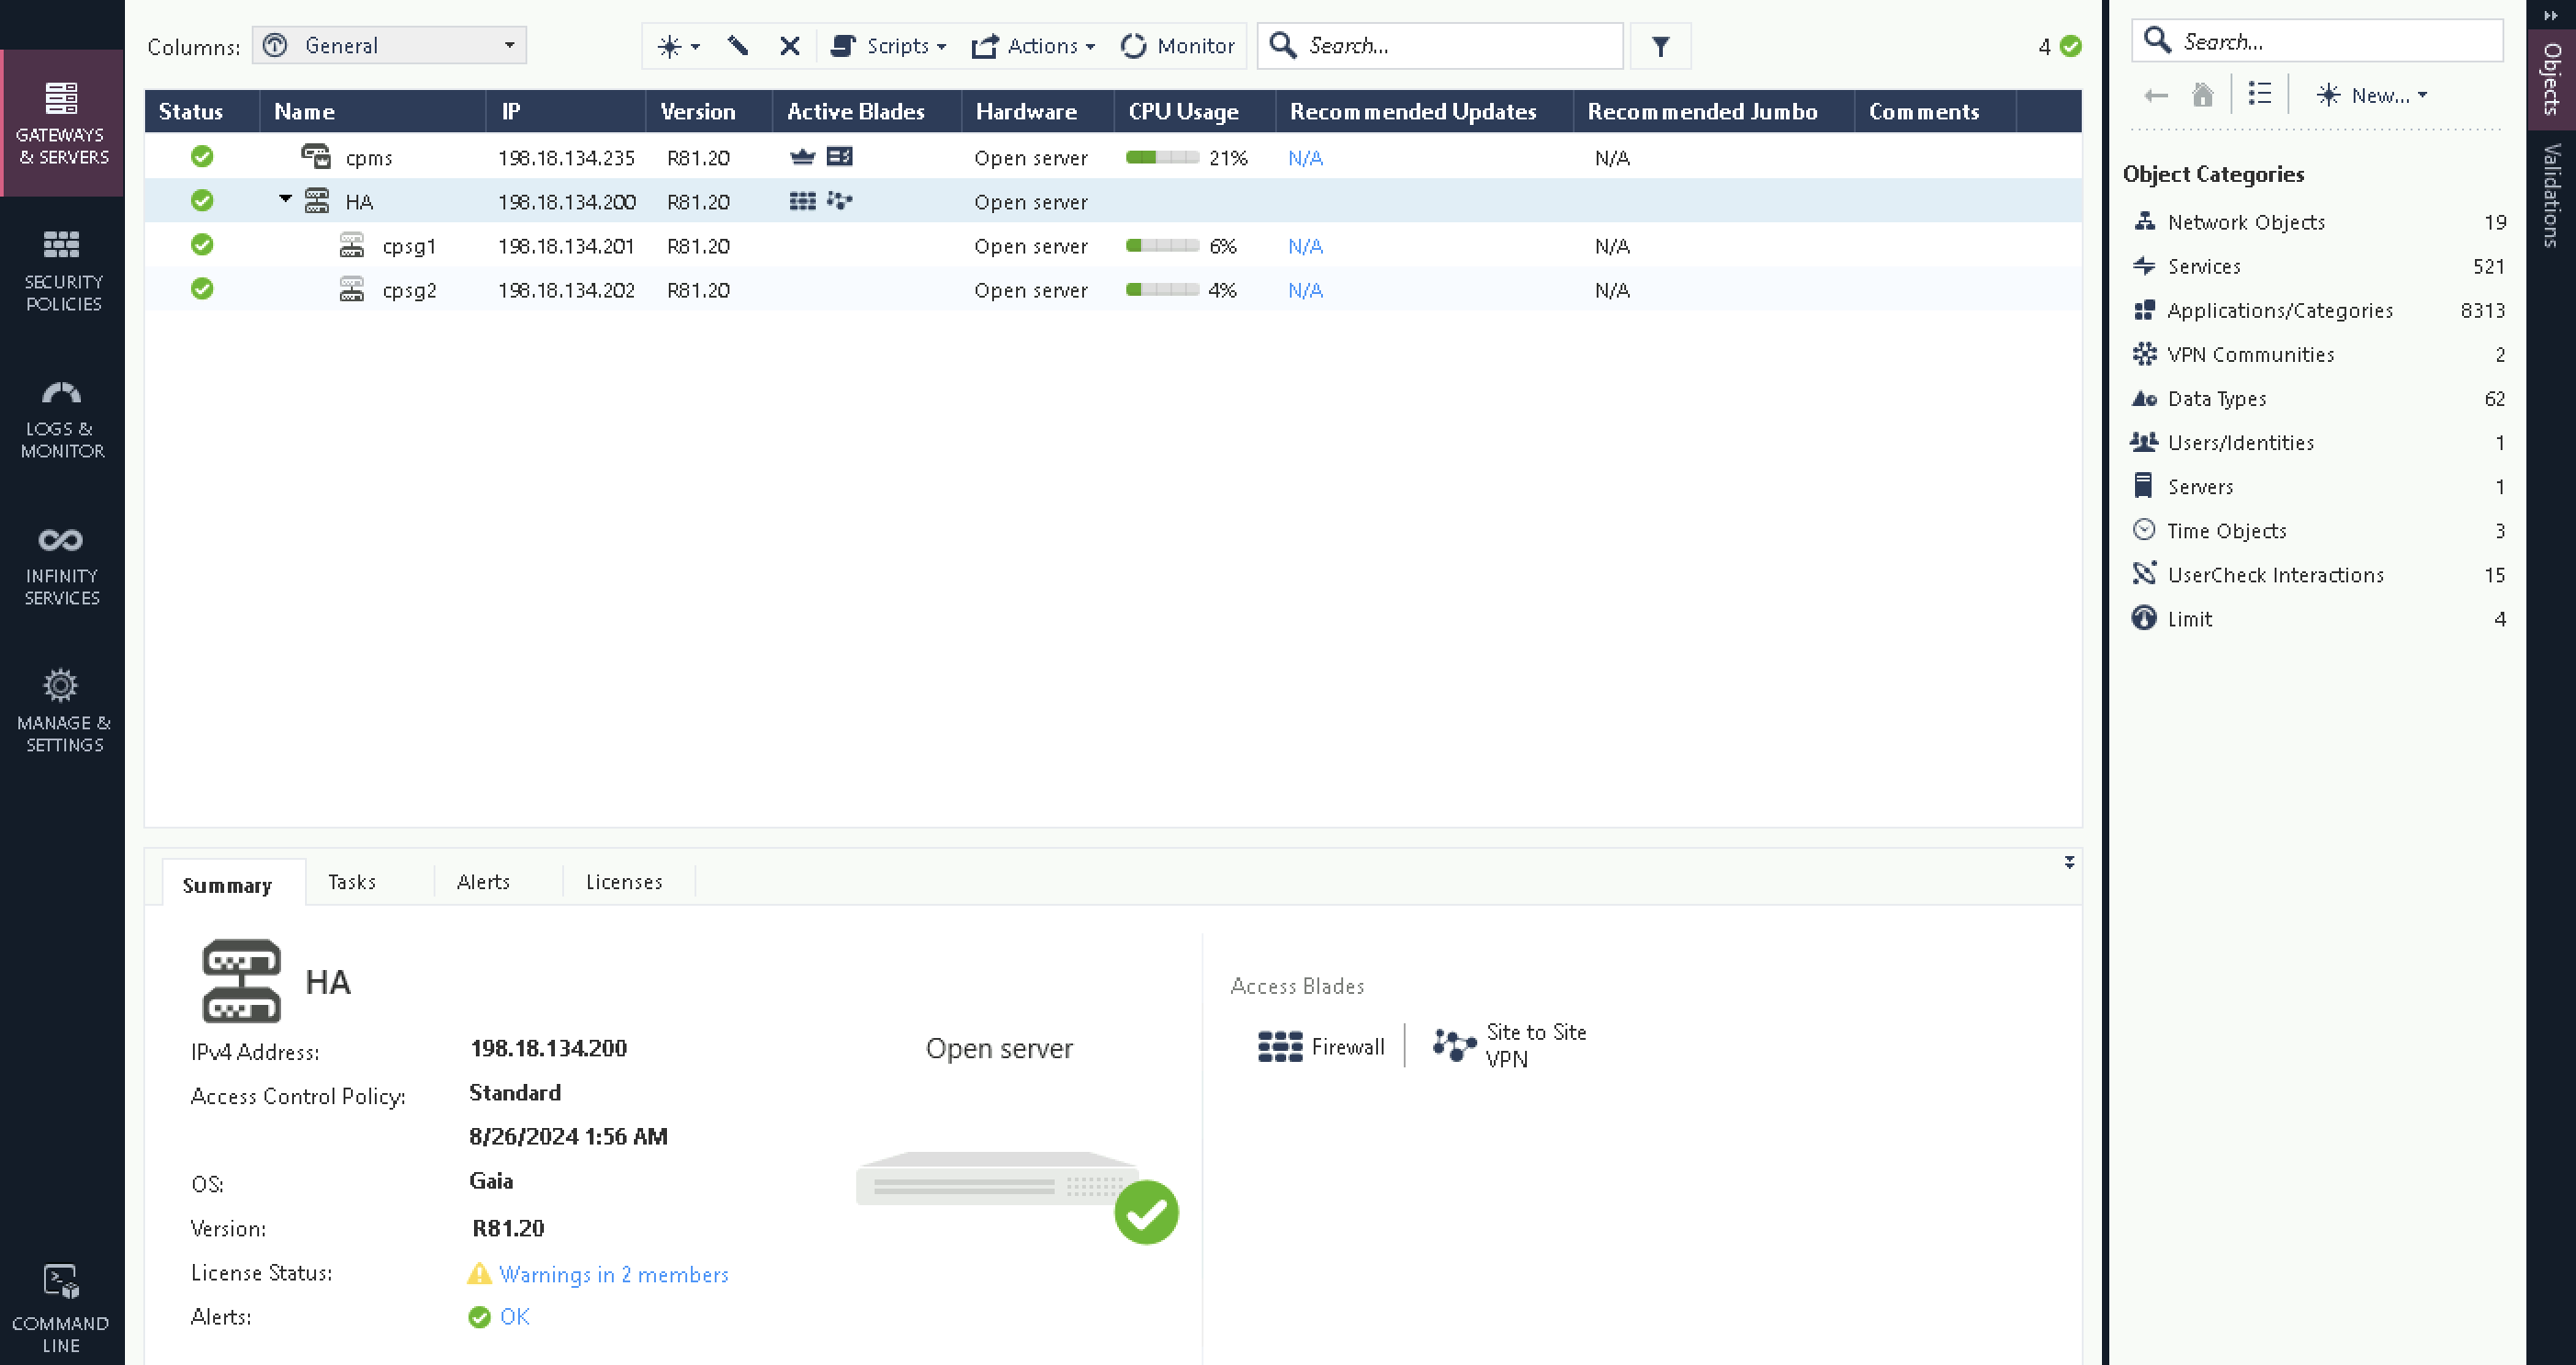Click the delete X icon in toolbar

pyautogui.click(x=789, y=46)
